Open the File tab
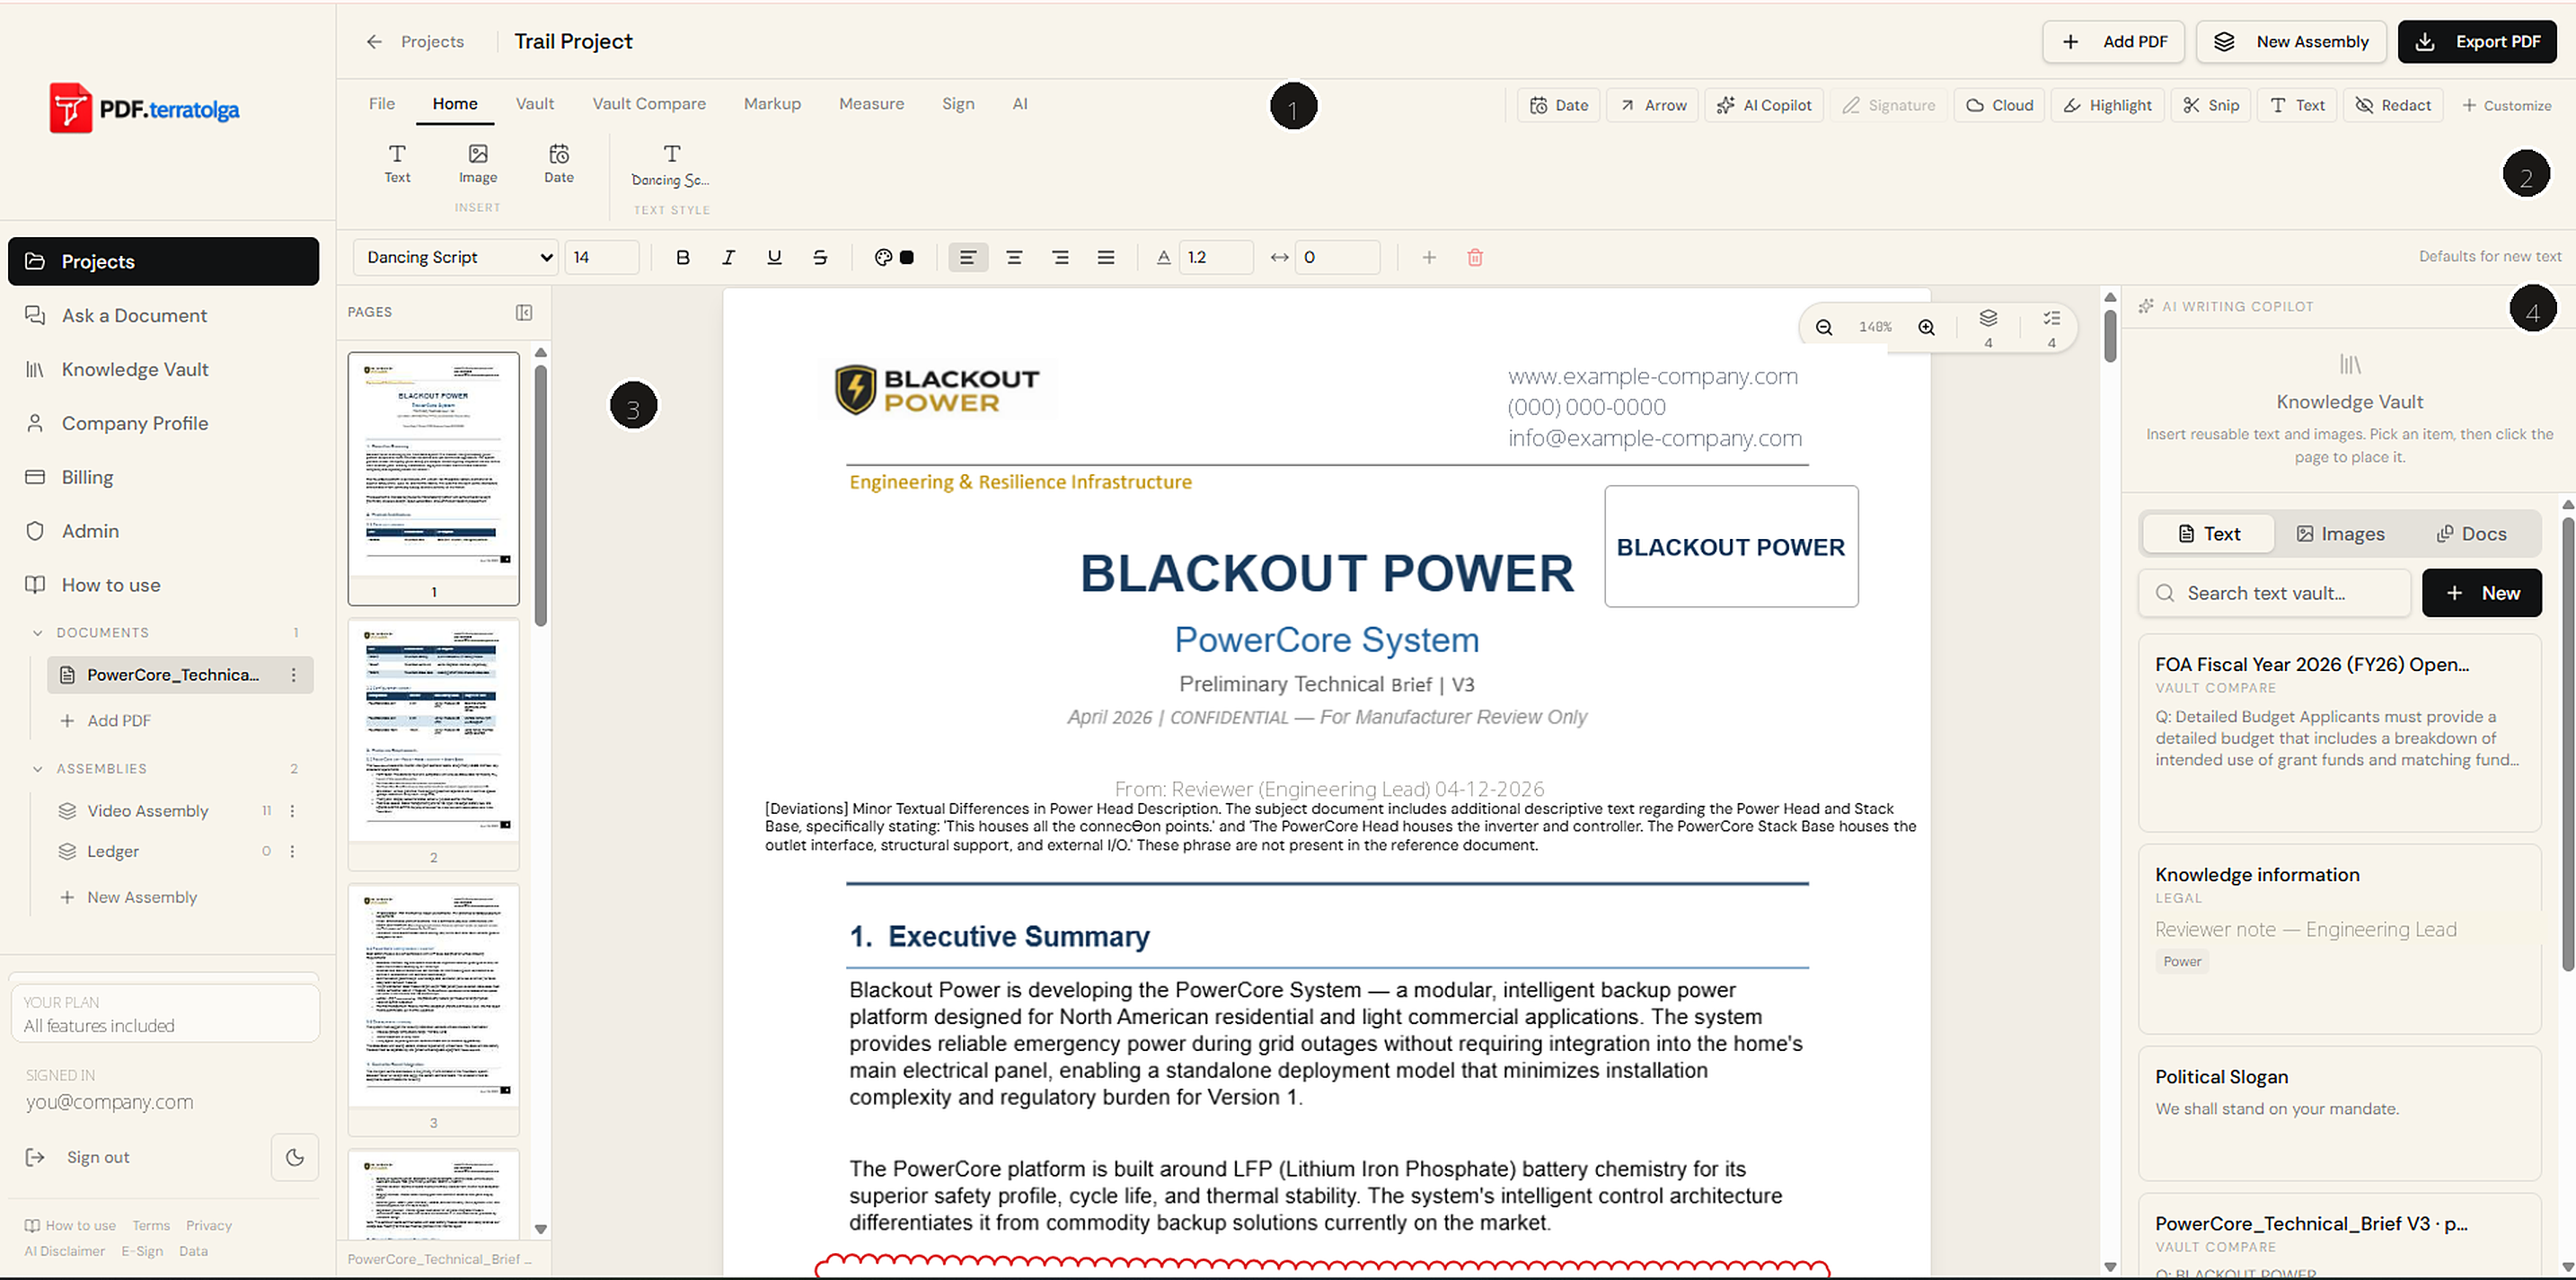 point(382,104)
